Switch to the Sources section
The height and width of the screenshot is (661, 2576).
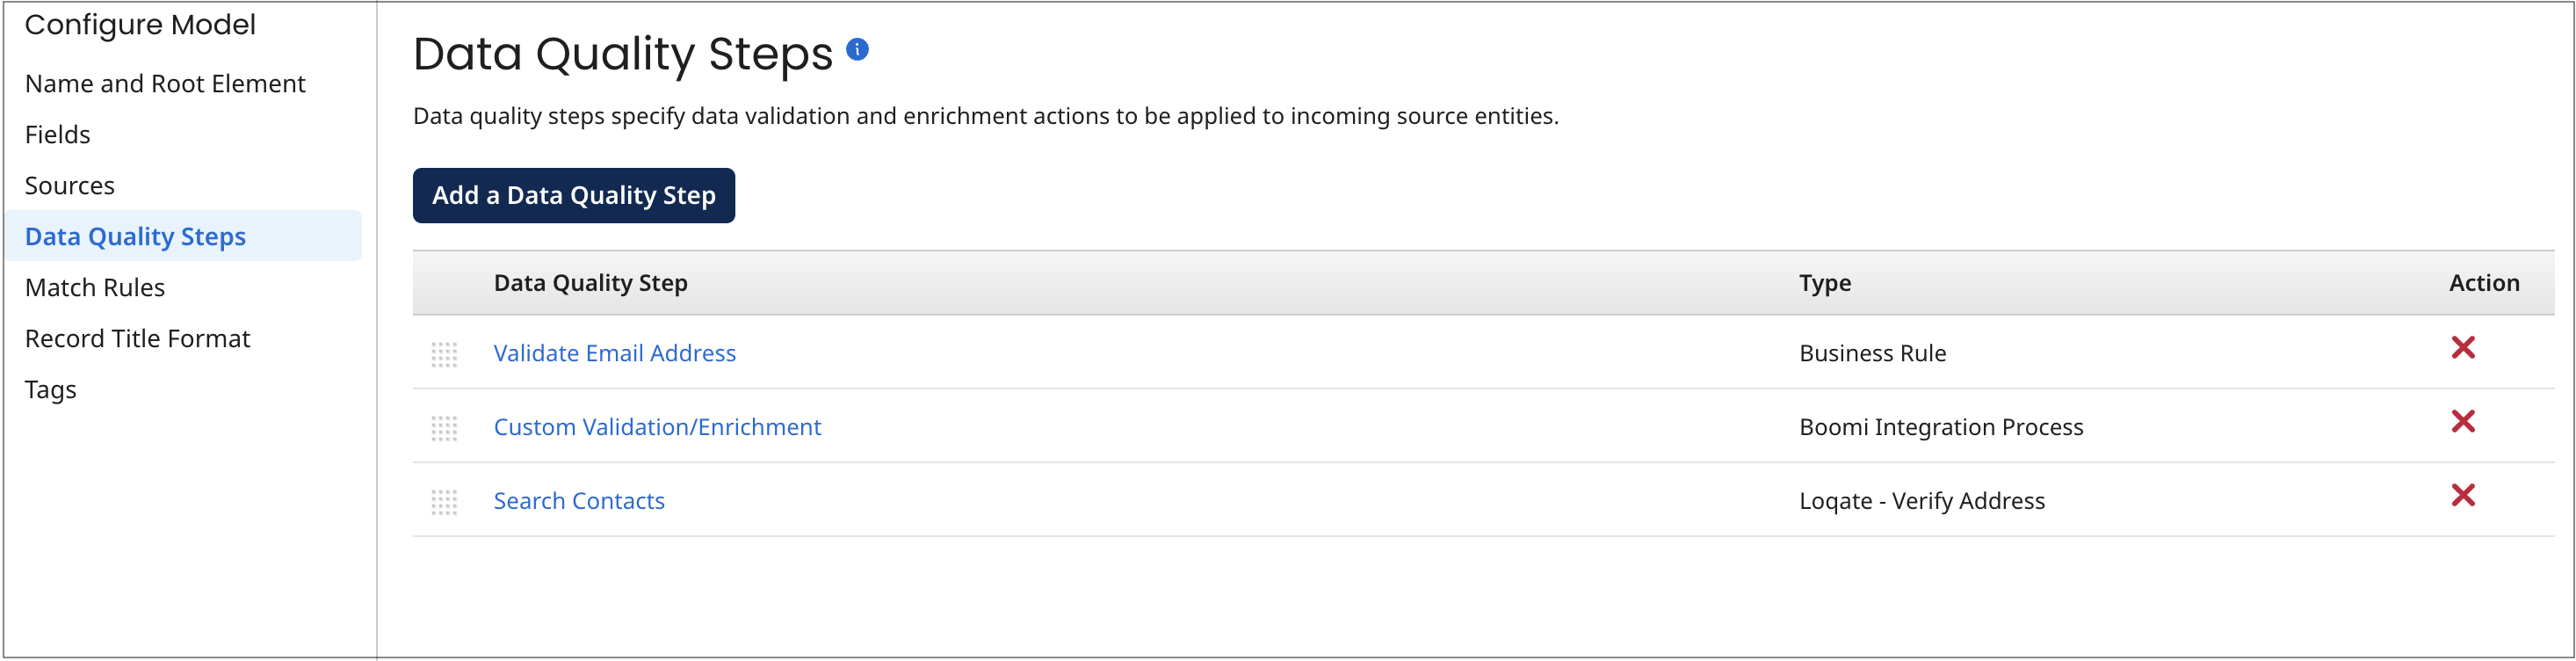point(70,184)
